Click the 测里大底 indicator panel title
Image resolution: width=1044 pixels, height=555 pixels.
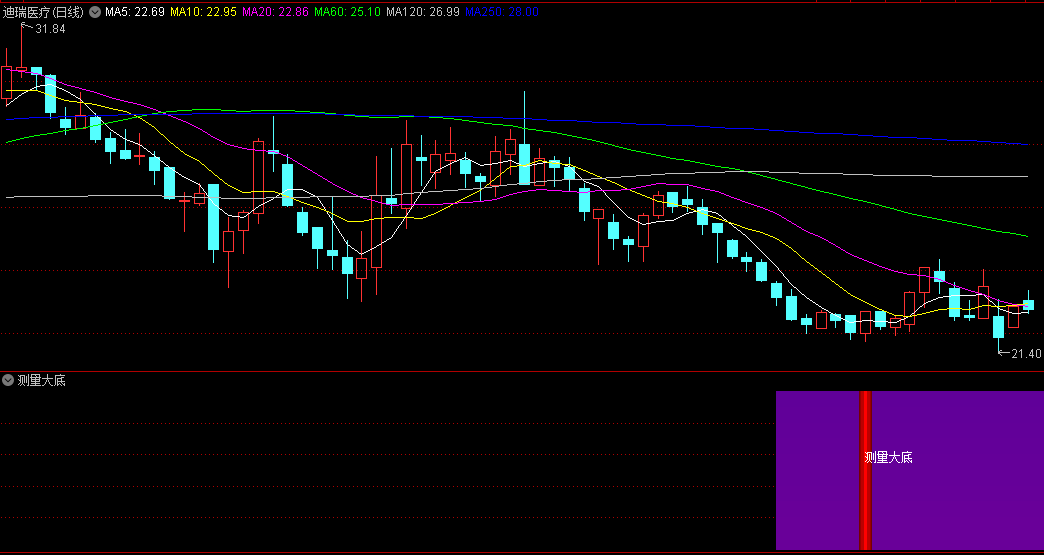tap(41, 381)
